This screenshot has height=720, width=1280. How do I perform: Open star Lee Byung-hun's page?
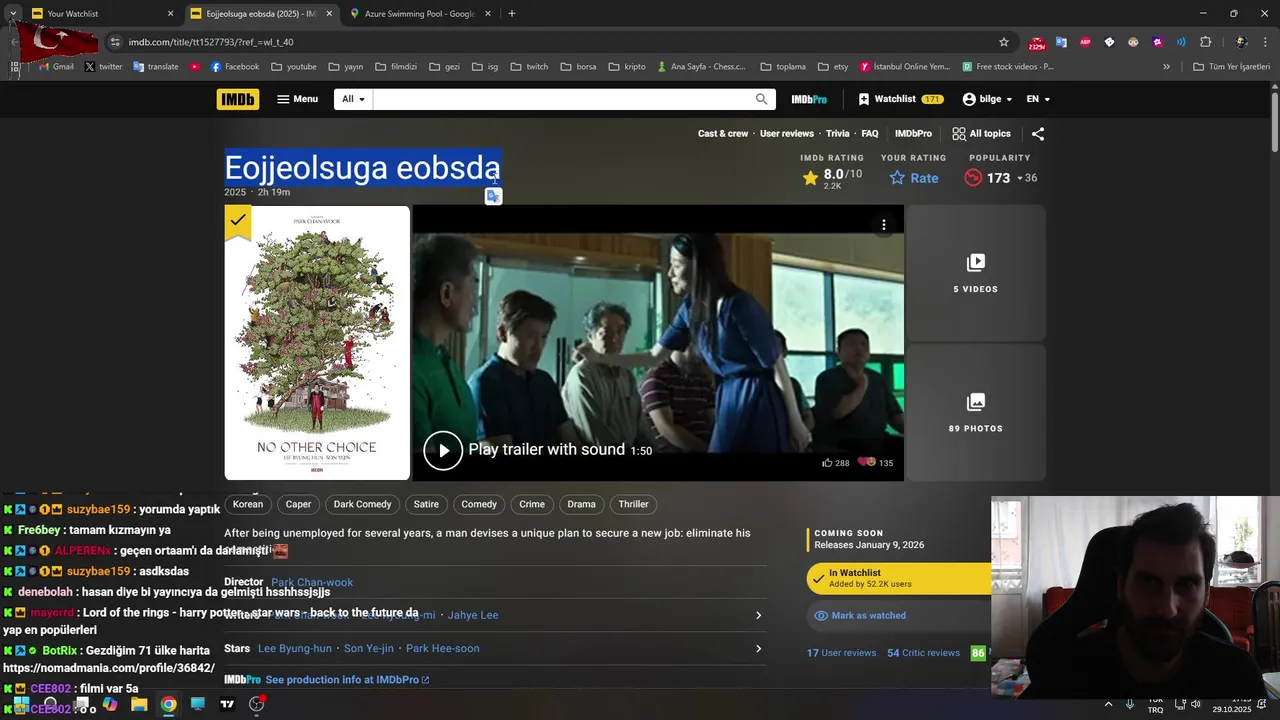coord(295,648)
